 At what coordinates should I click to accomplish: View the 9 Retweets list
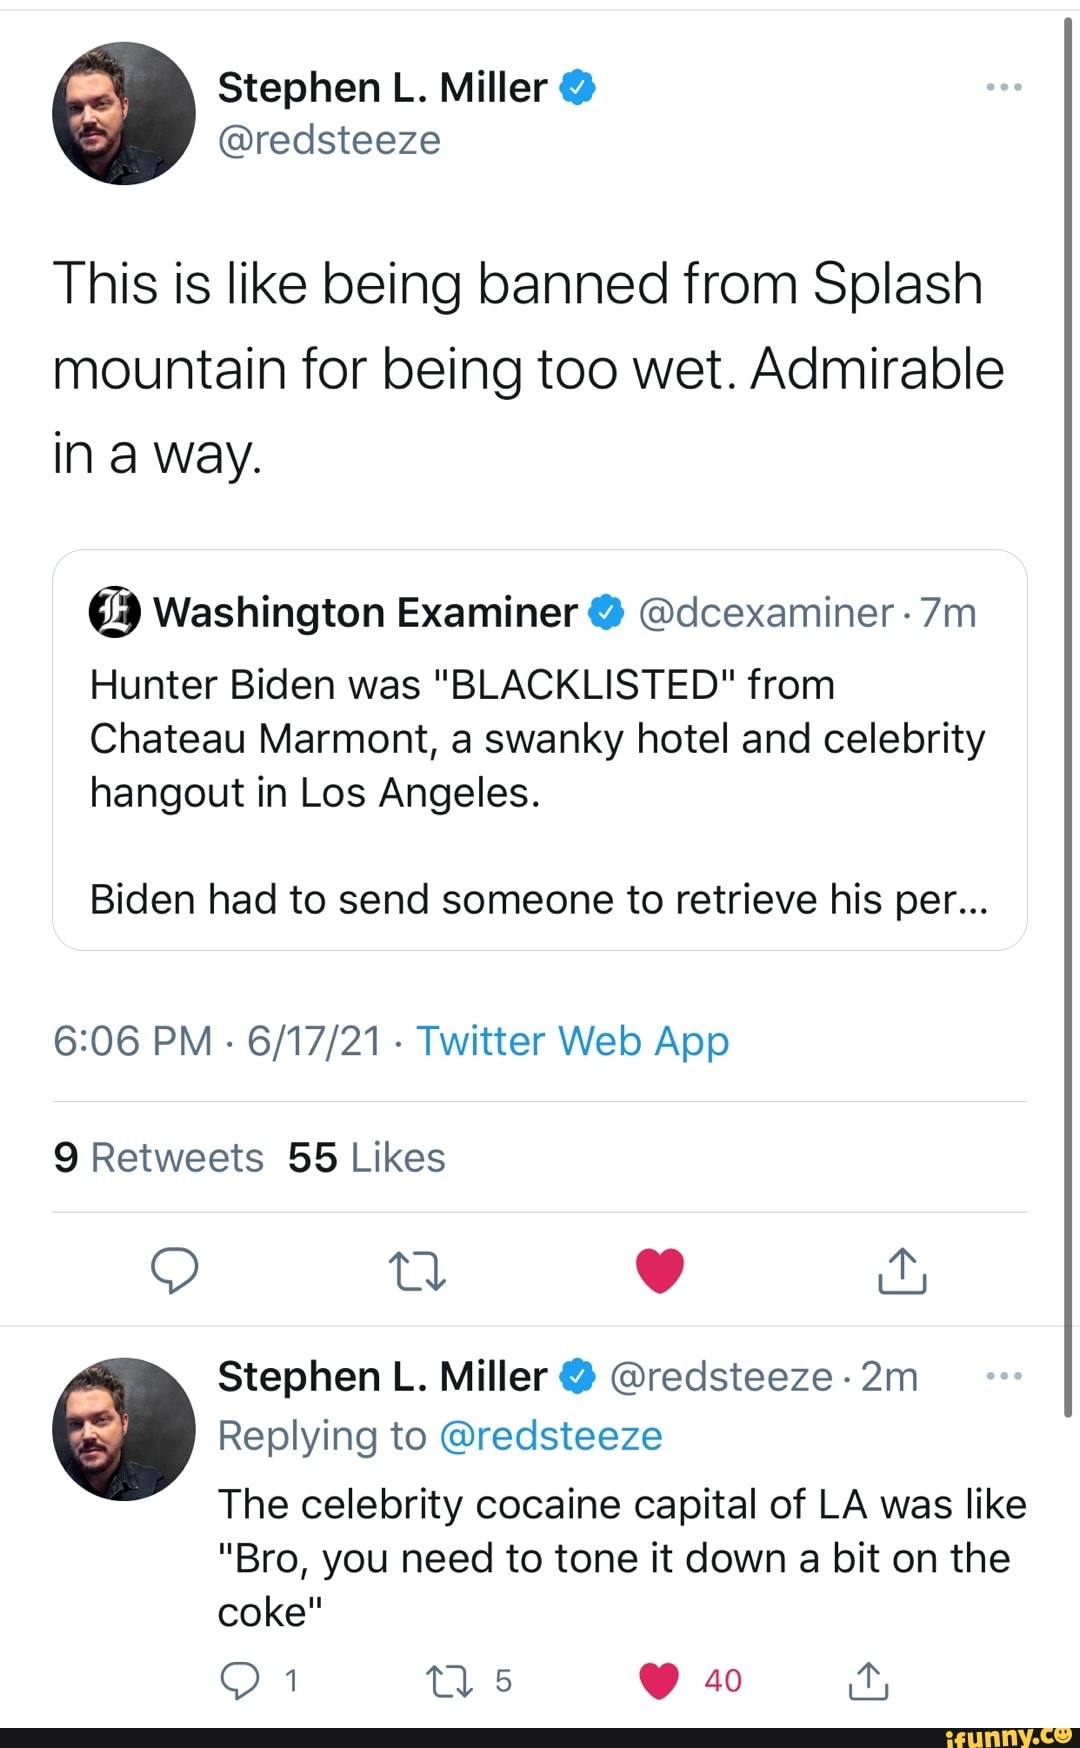(158, 1158)
